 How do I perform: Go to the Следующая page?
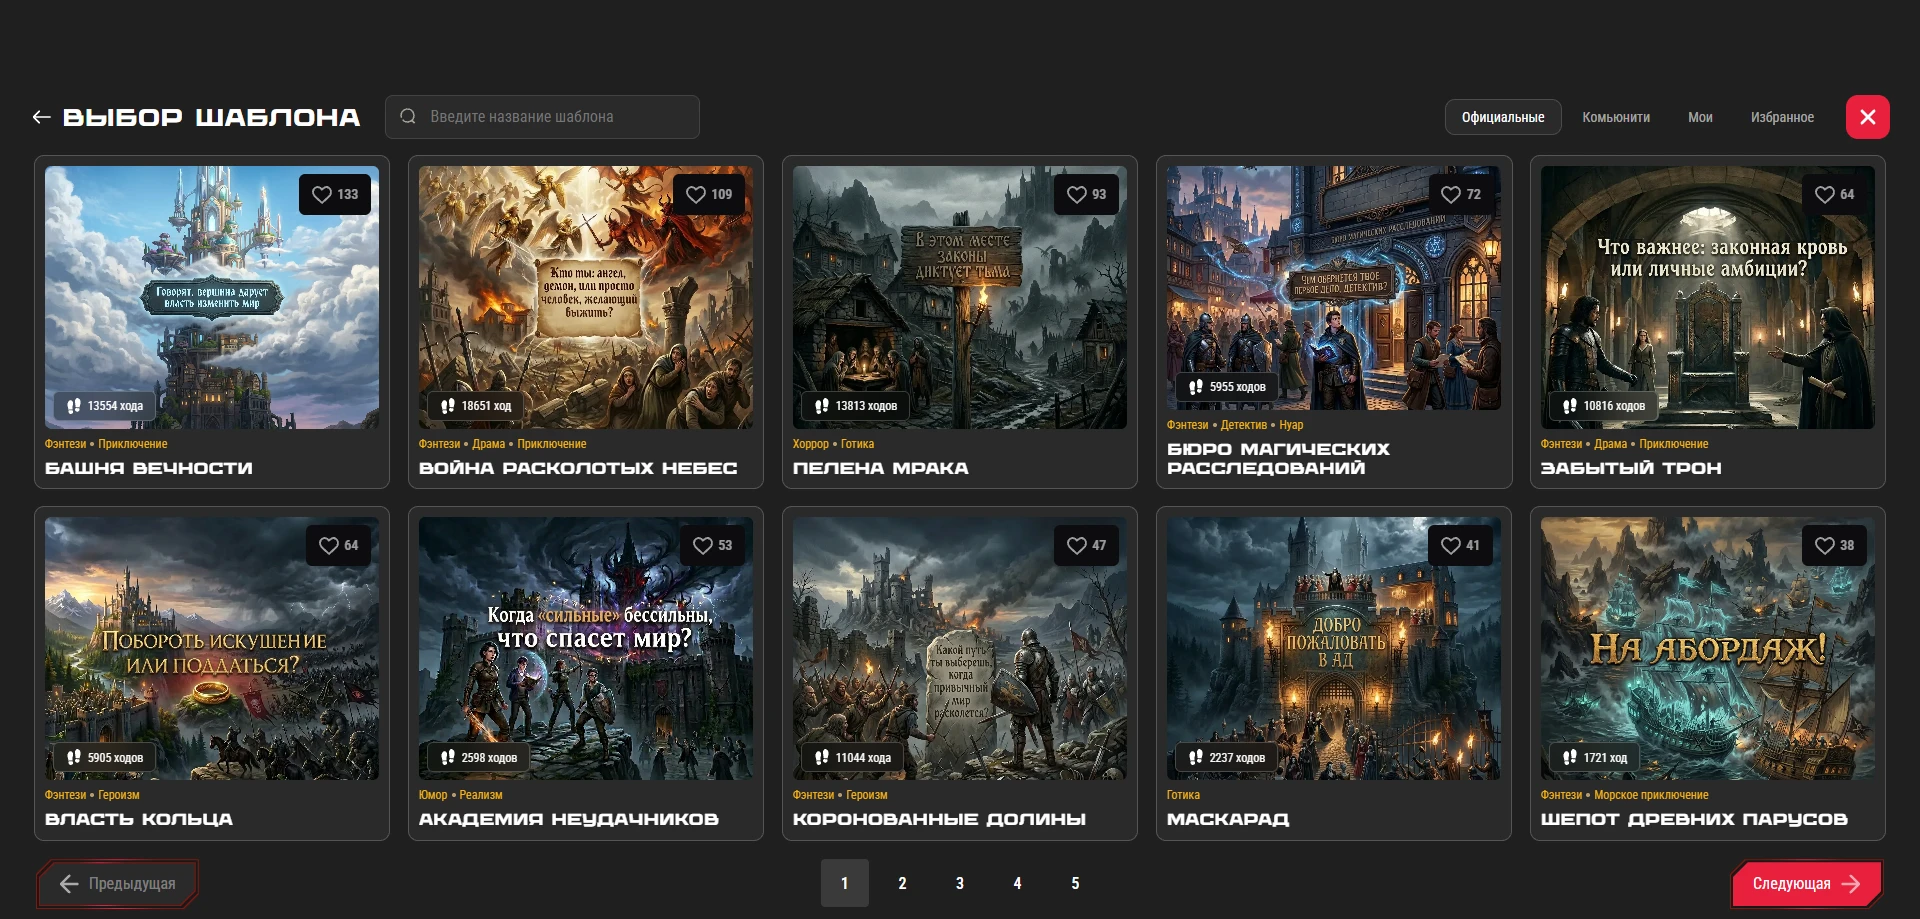pyautogui.click(x=1806, y=884)
